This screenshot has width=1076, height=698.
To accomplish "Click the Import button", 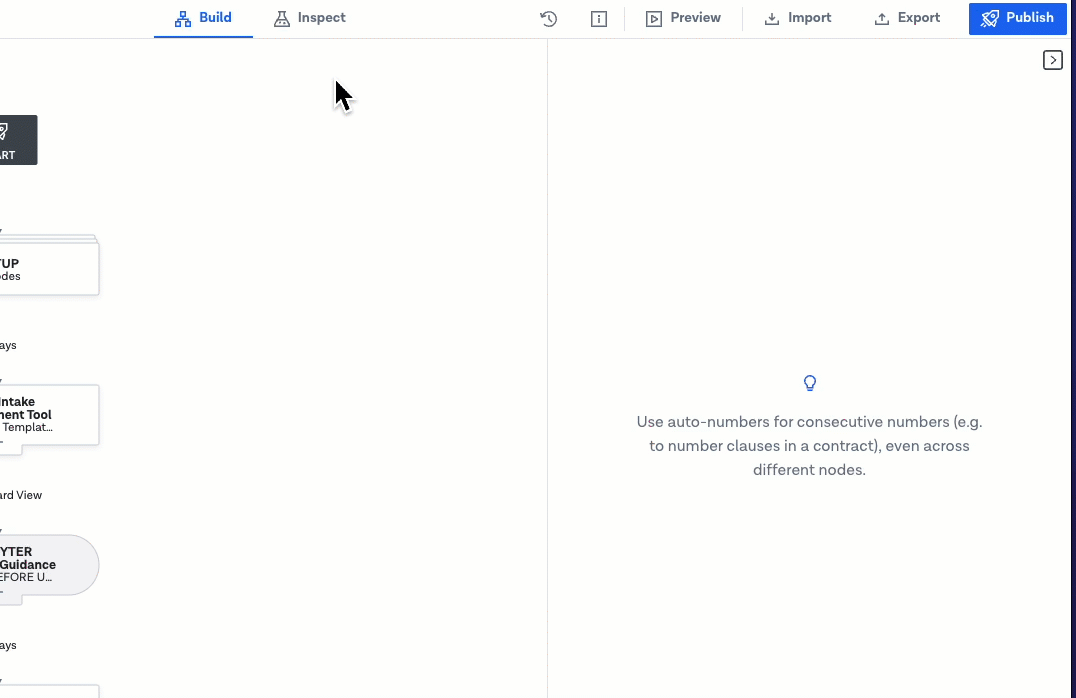I will [x=797, y=19].
